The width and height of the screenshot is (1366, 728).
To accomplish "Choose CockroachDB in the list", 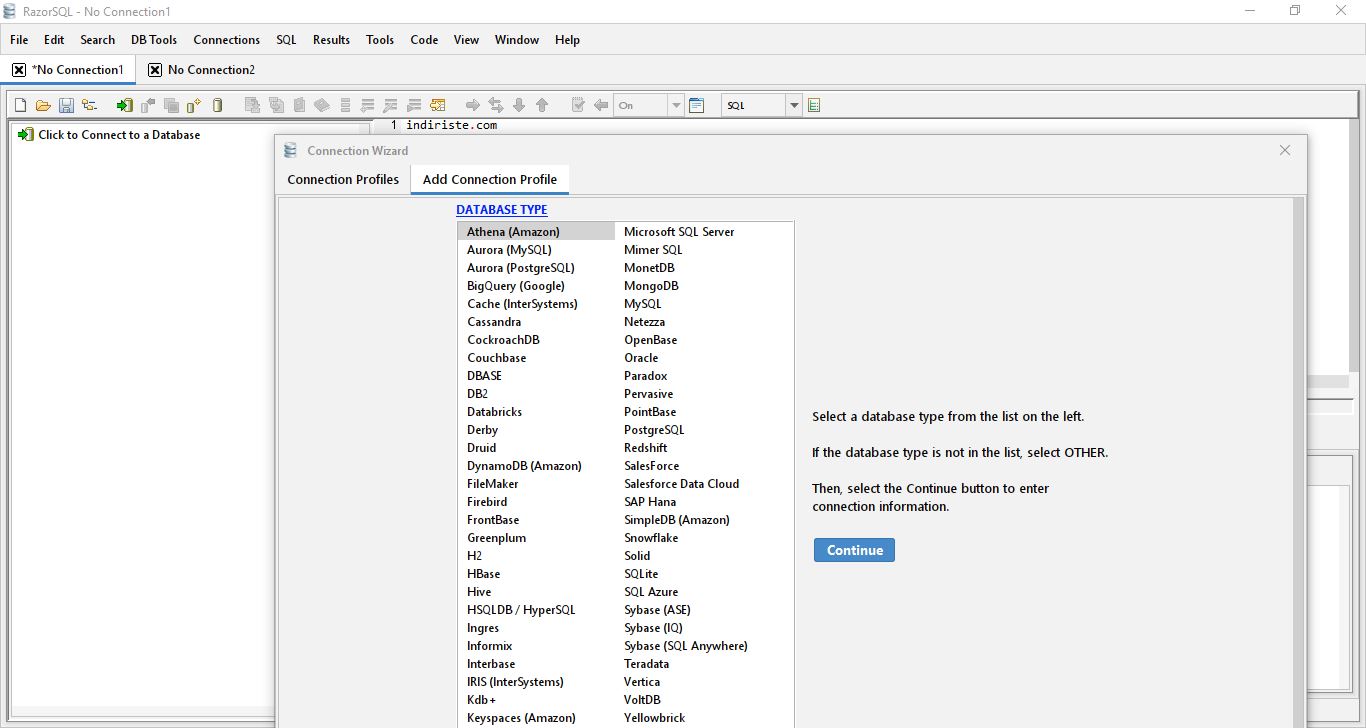I will [503, 340].
